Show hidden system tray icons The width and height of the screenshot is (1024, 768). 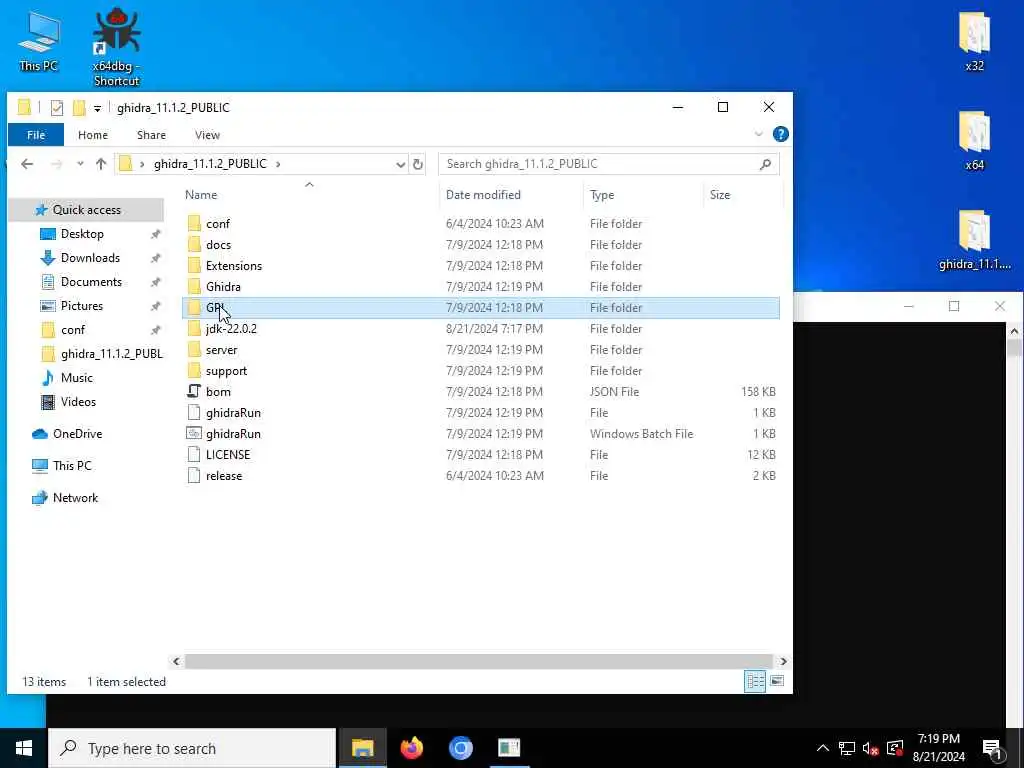pos(823,748)
